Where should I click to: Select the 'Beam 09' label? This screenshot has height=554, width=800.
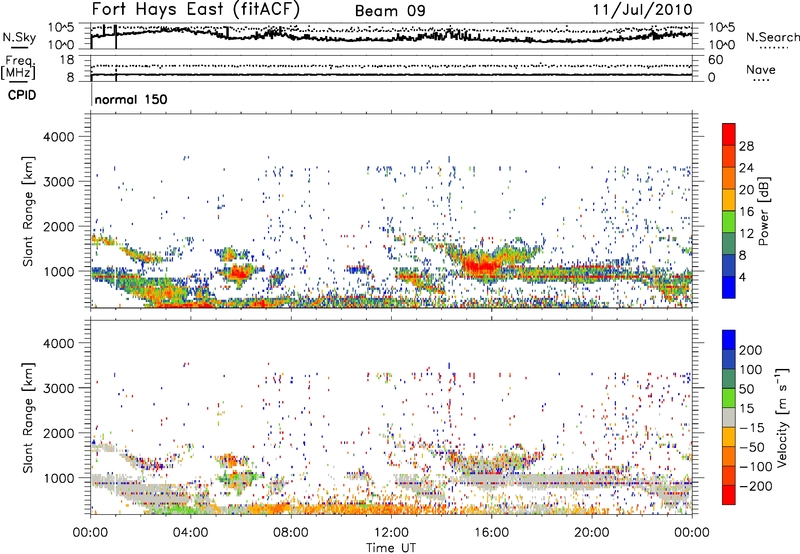pos(390,11)
